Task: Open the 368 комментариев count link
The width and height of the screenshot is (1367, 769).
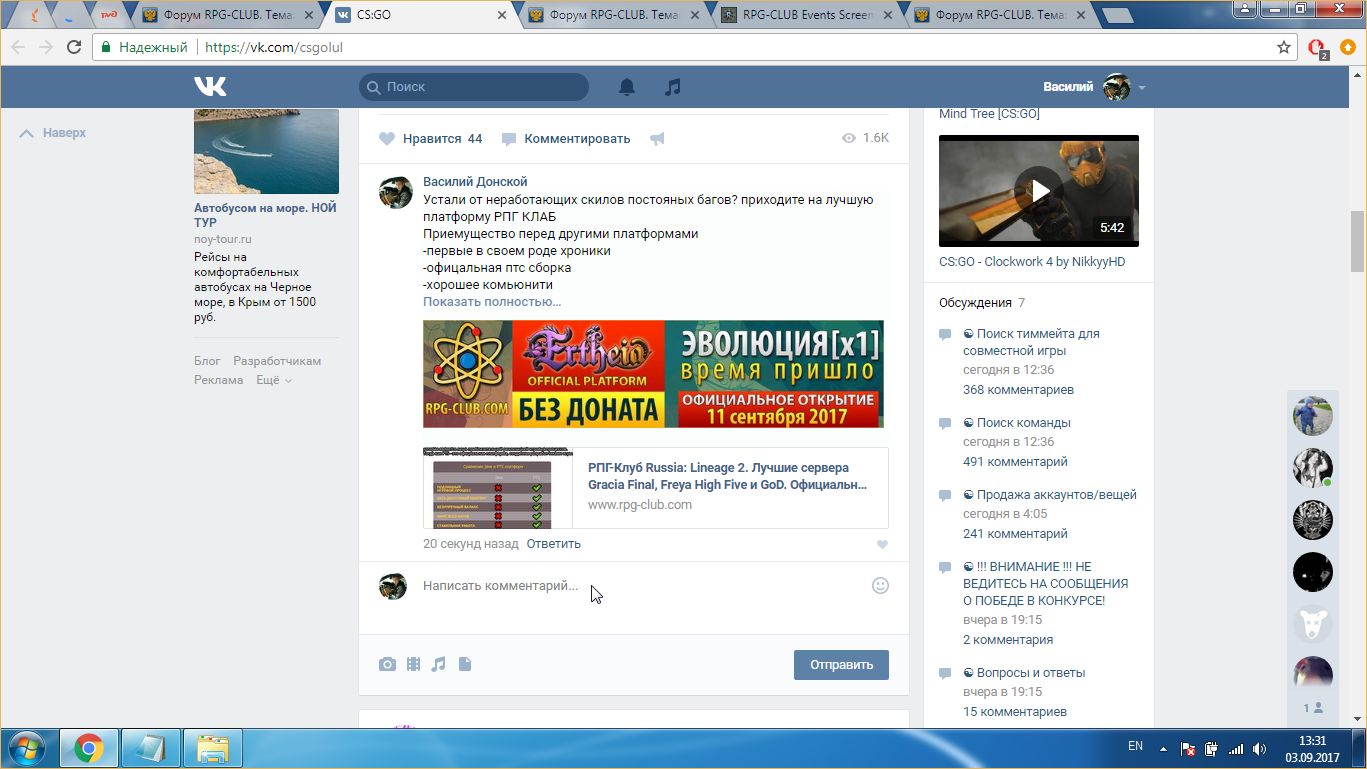Action: pyautogui.click(x=1018, y=390)
